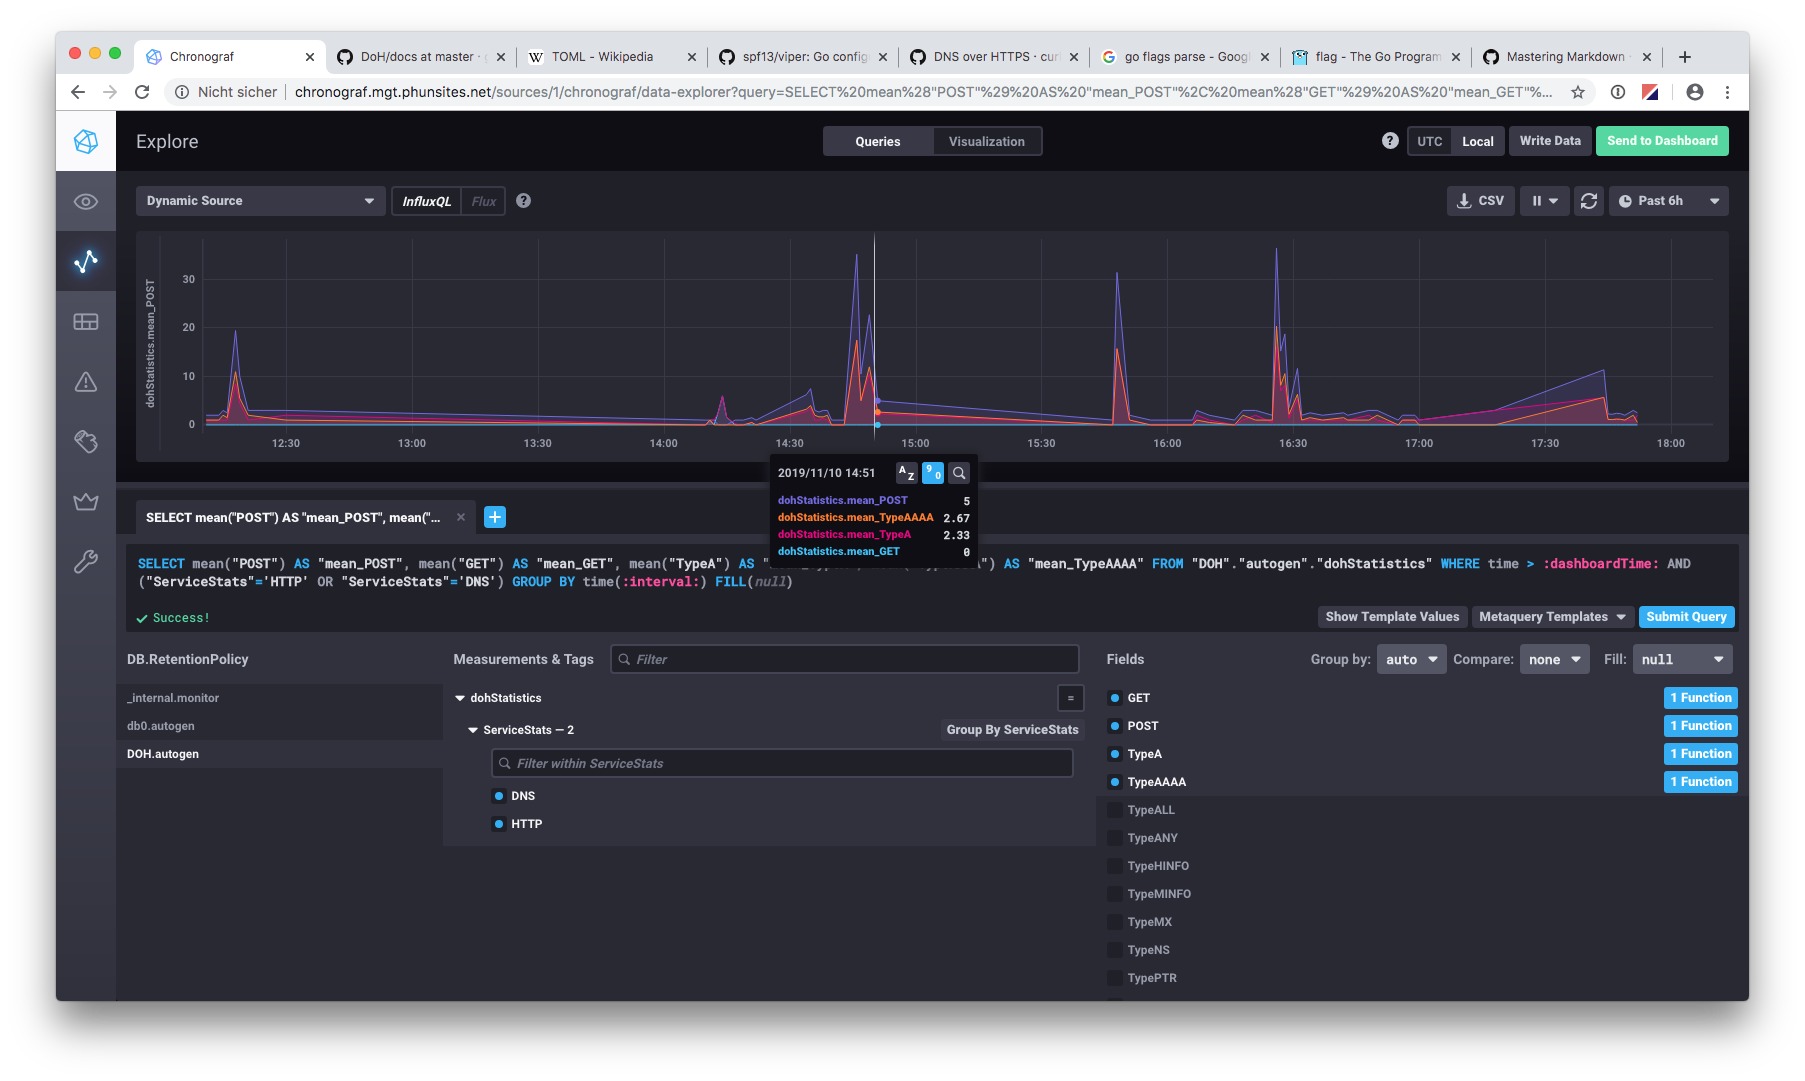Image resolution: width=1805 pixels, height=1081 pixels.
Task: Click the help question mark near UTC
Action: [x=1390, y=141]
